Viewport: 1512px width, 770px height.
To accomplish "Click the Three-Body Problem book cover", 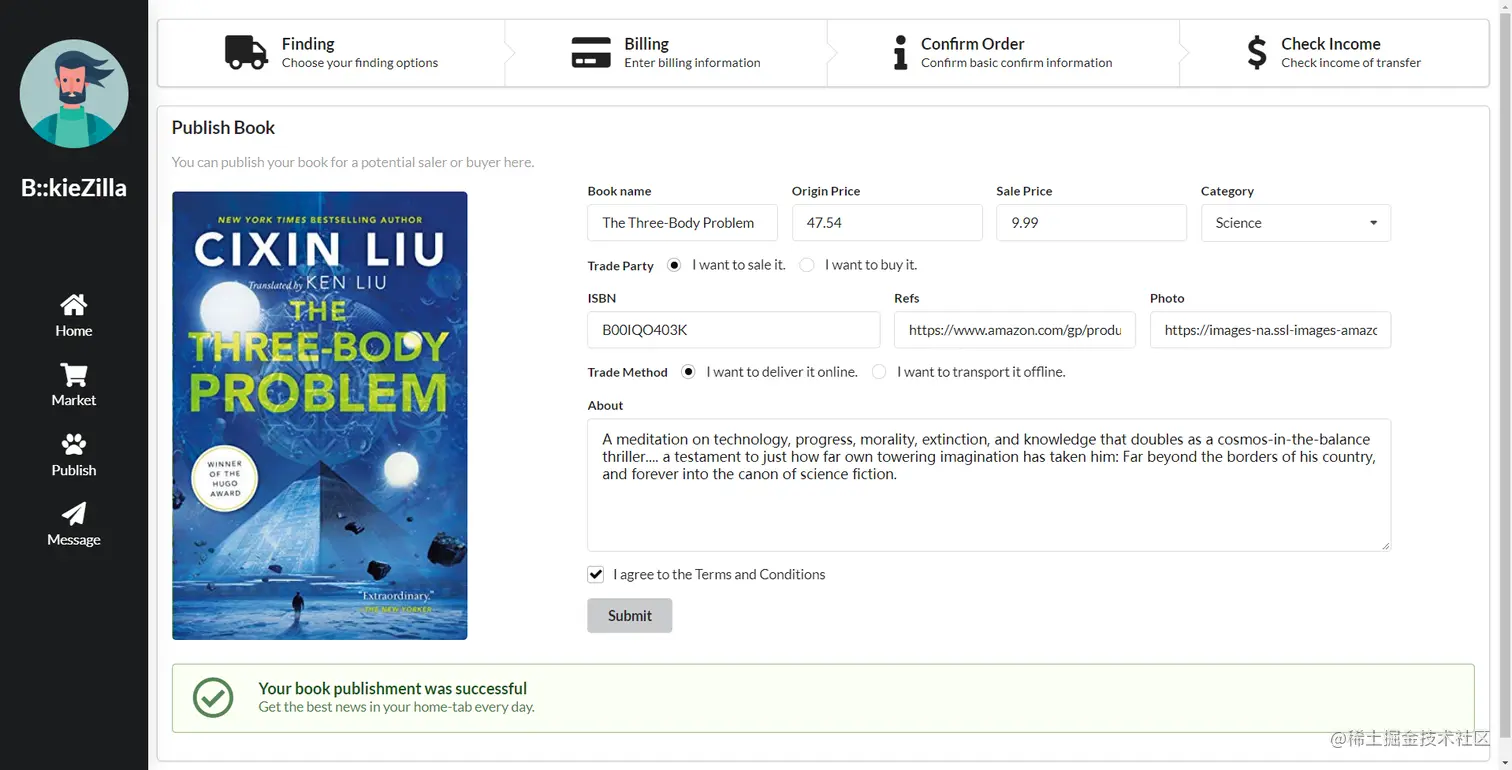I will [x=320, y=415].
